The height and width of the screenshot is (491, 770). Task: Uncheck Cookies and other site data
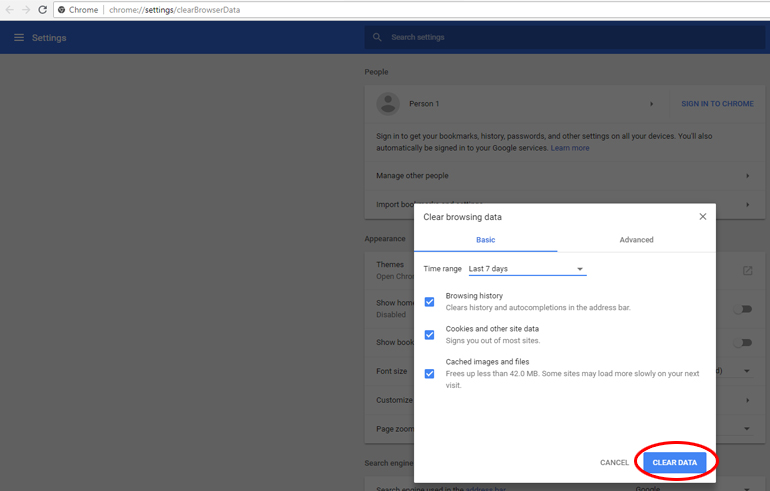tap(429, 335)
